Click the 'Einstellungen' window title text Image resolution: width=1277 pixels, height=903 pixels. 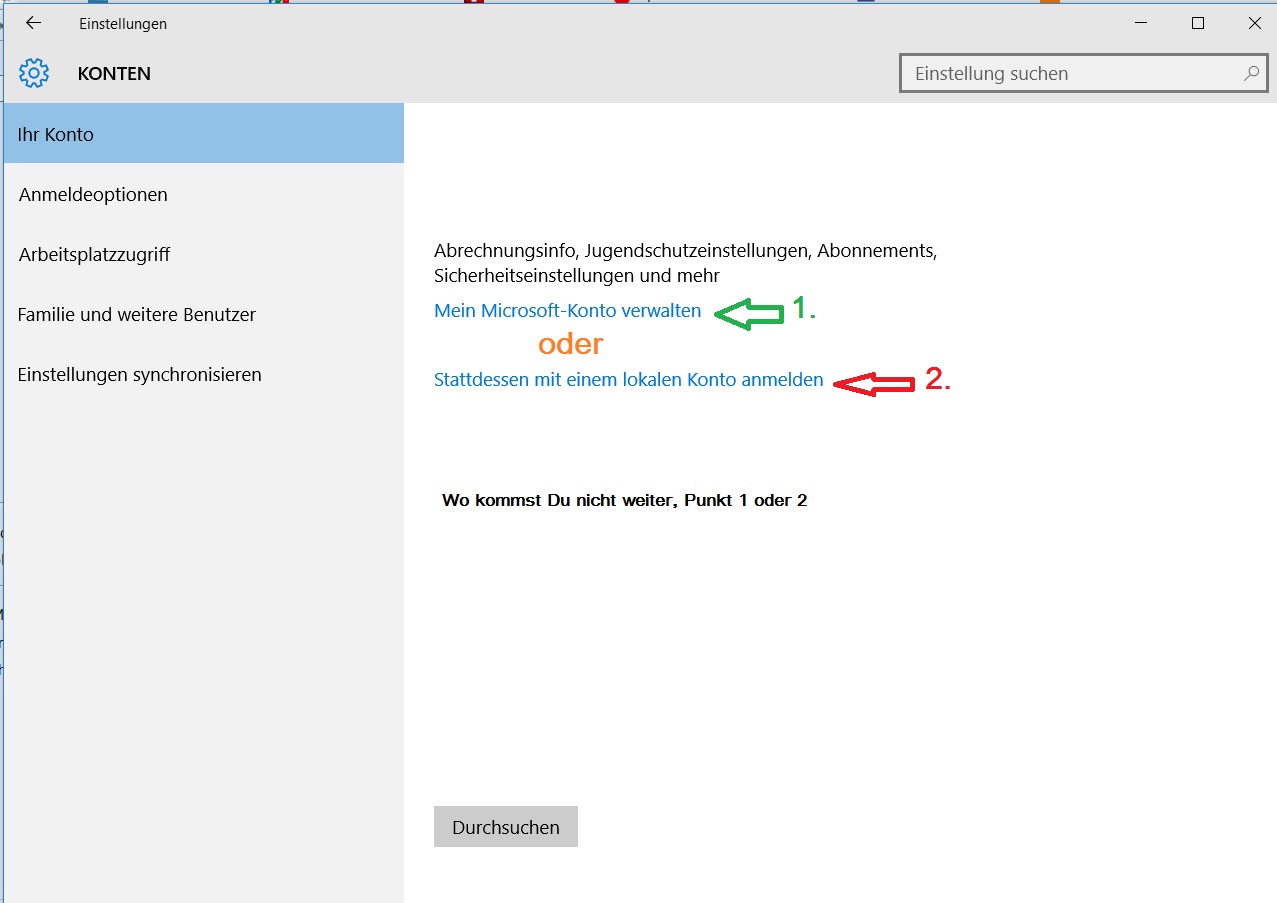tap(123, 24)
